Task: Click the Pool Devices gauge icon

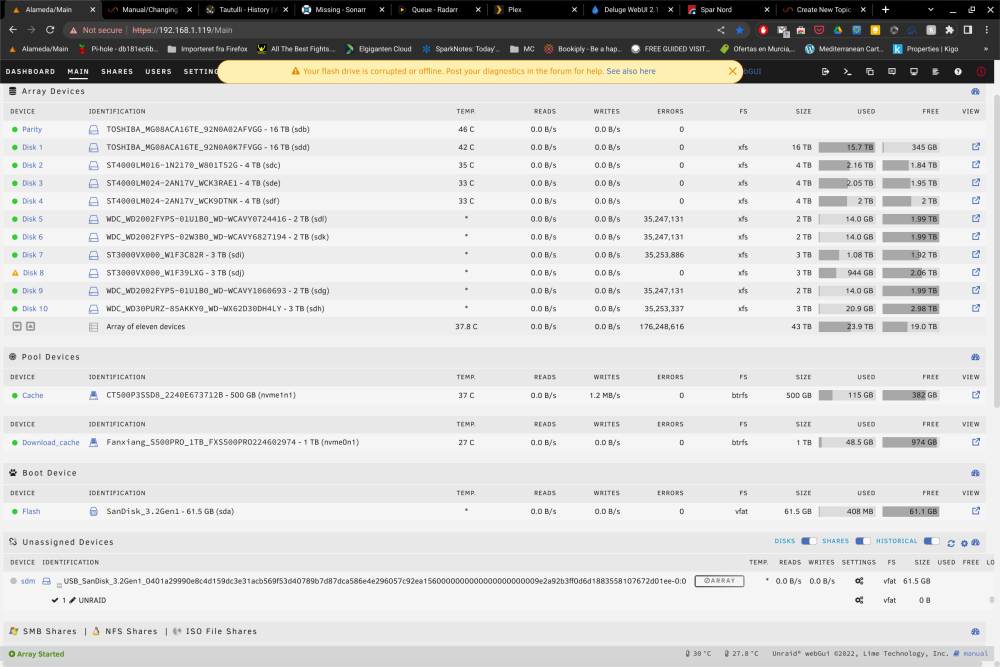Action: (975, 357)
